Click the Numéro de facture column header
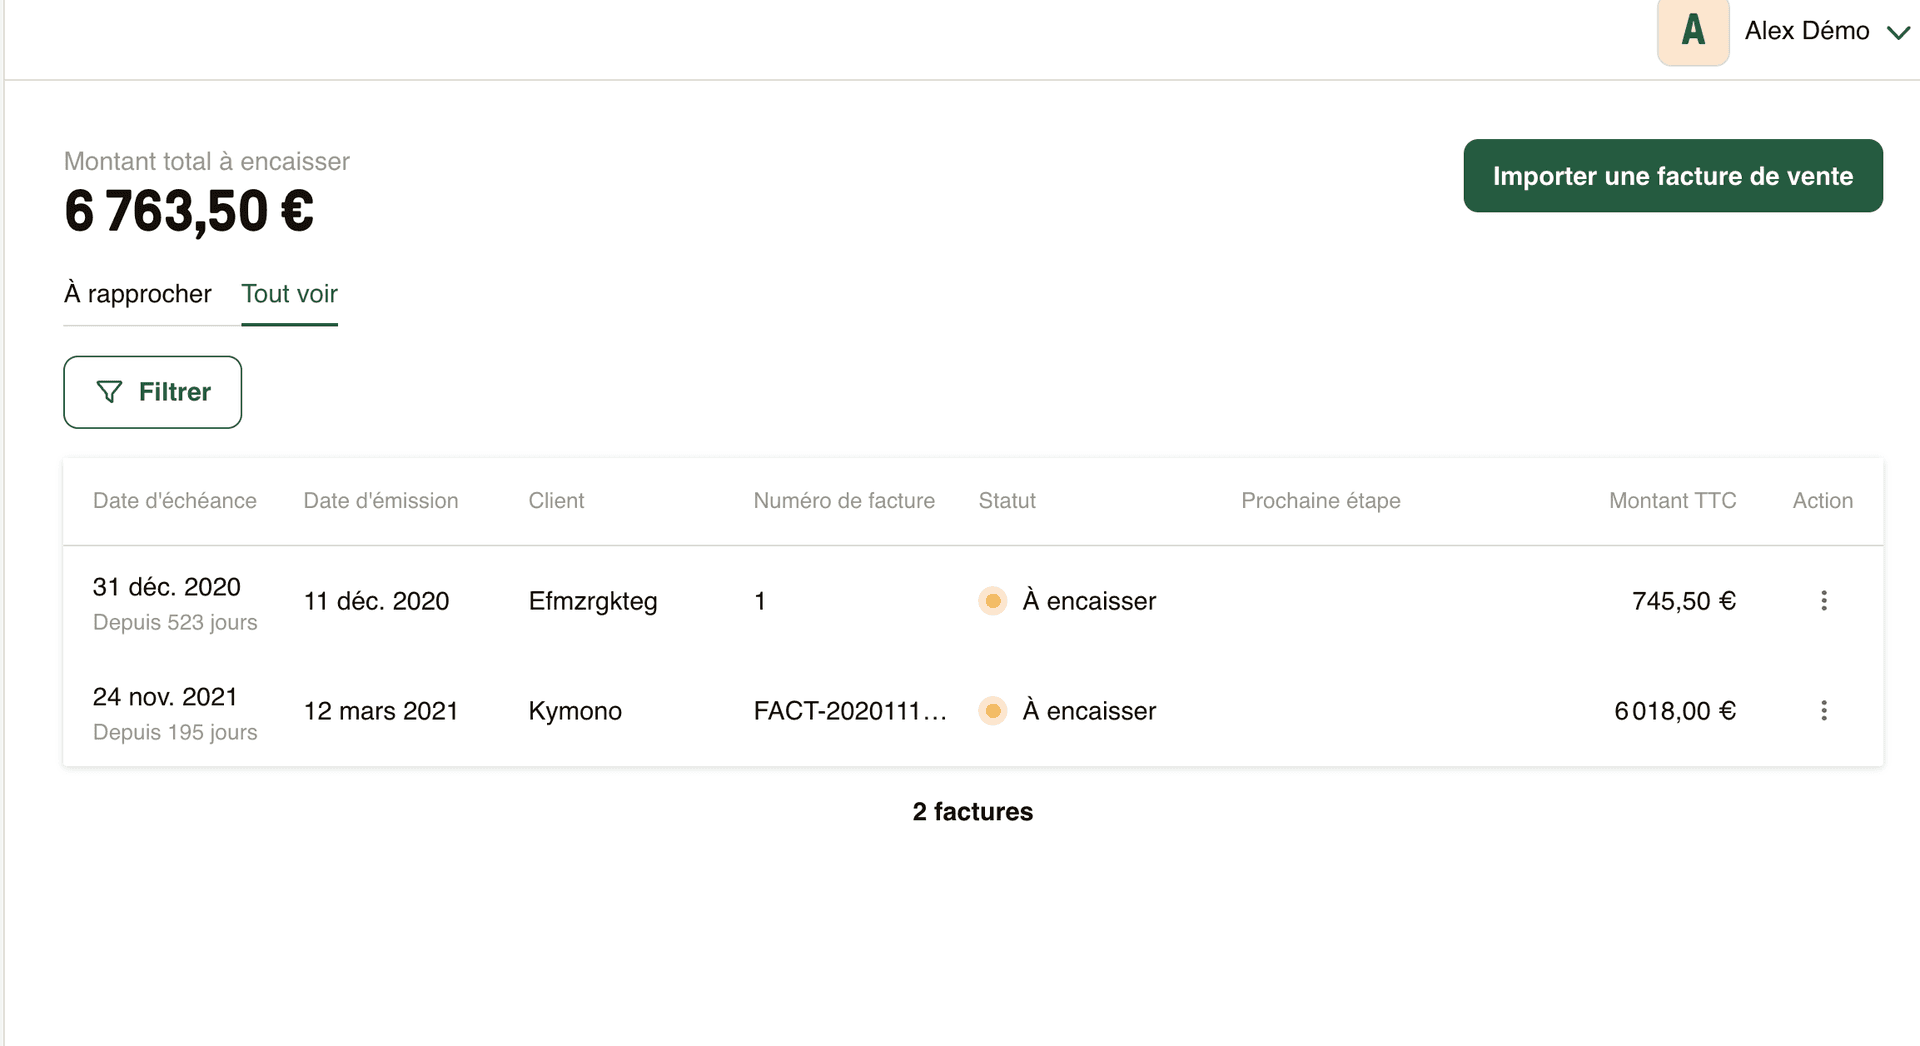This screenshot has width=1920, height=1046. tap(844, 501)
